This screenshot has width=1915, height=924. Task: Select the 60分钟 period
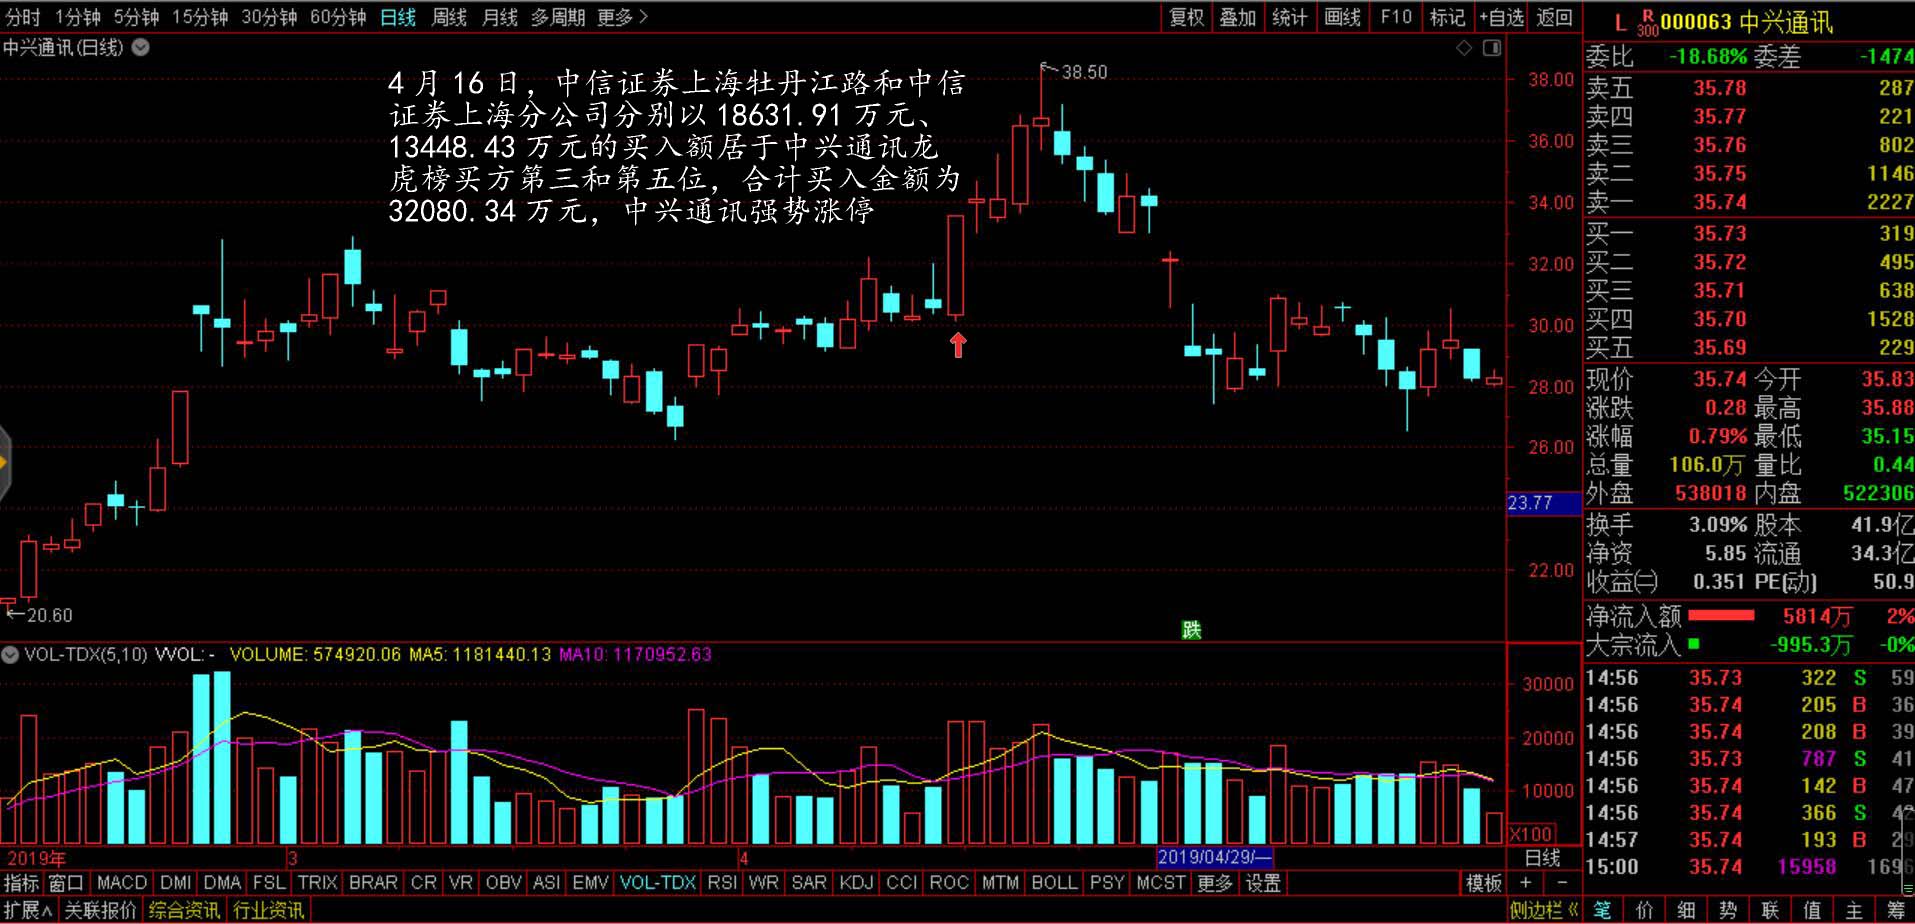click(338, 17)
